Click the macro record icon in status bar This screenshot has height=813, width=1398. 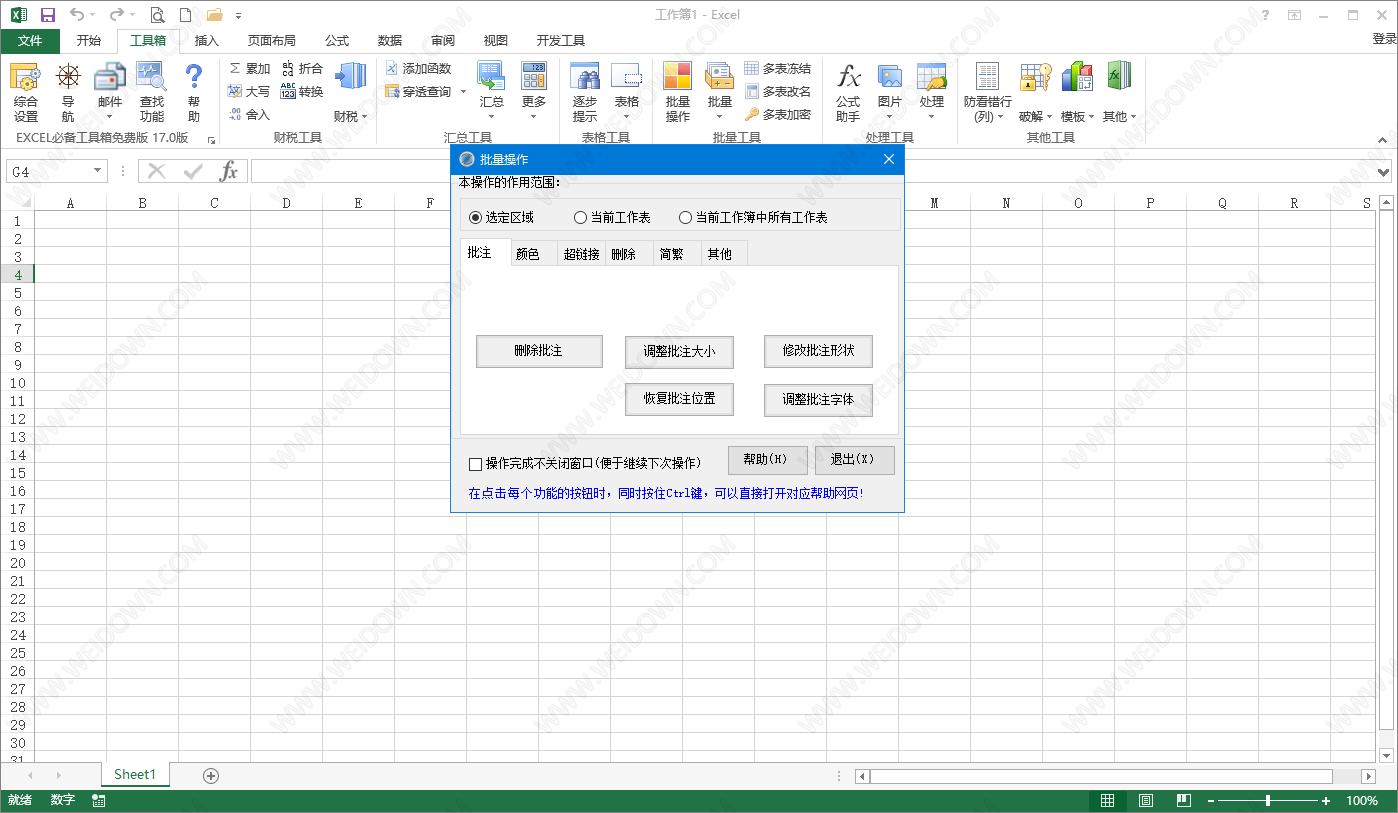click(99, 801)
